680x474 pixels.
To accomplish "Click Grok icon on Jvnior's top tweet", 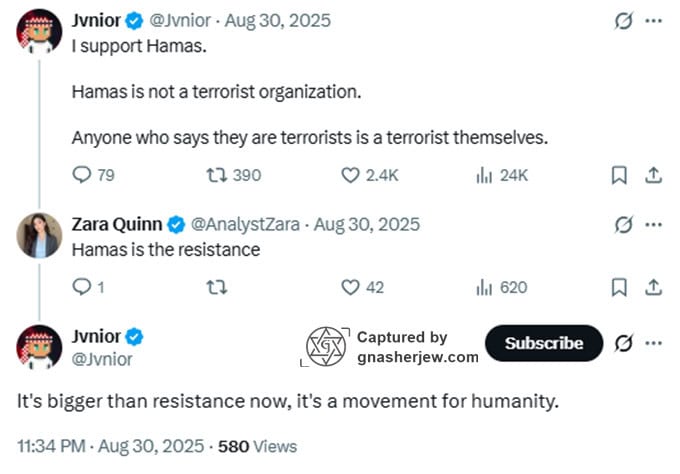I will (623, 21).
